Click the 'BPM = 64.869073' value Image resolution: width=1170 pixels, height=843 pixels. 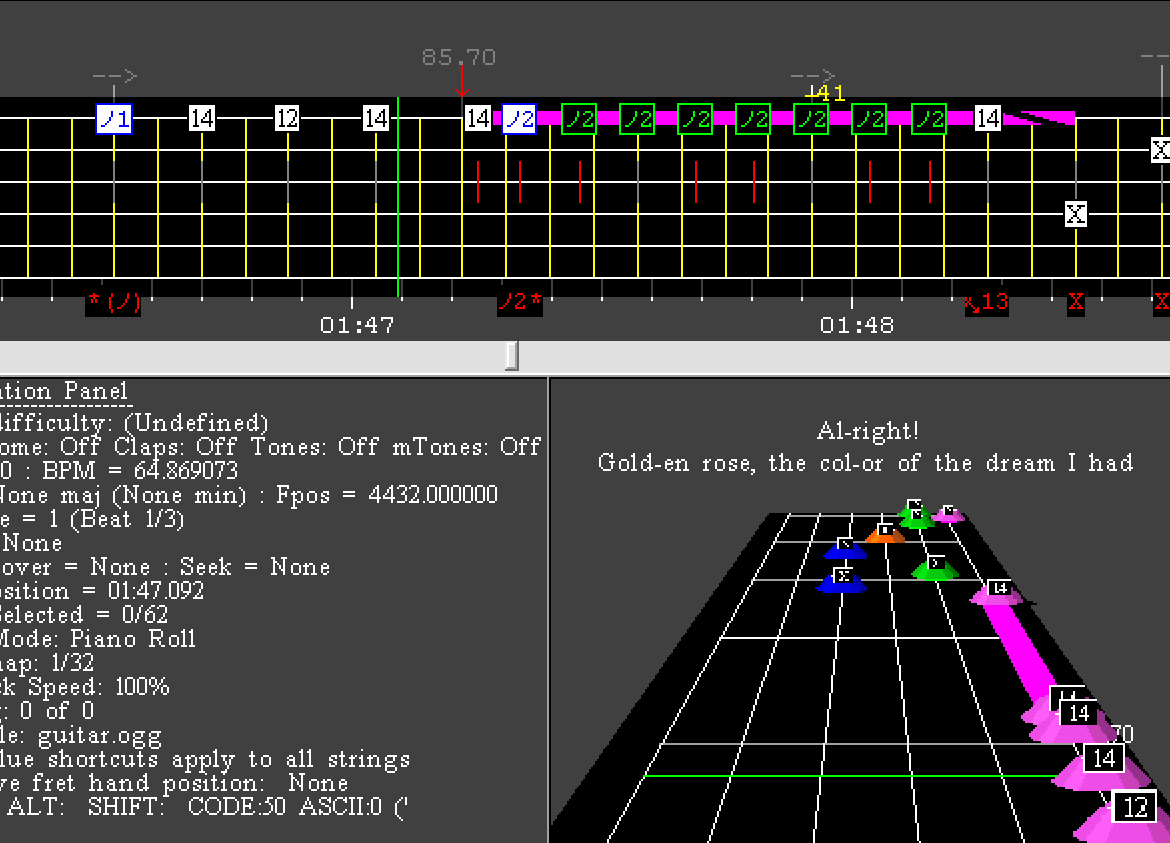pos(140,471)
